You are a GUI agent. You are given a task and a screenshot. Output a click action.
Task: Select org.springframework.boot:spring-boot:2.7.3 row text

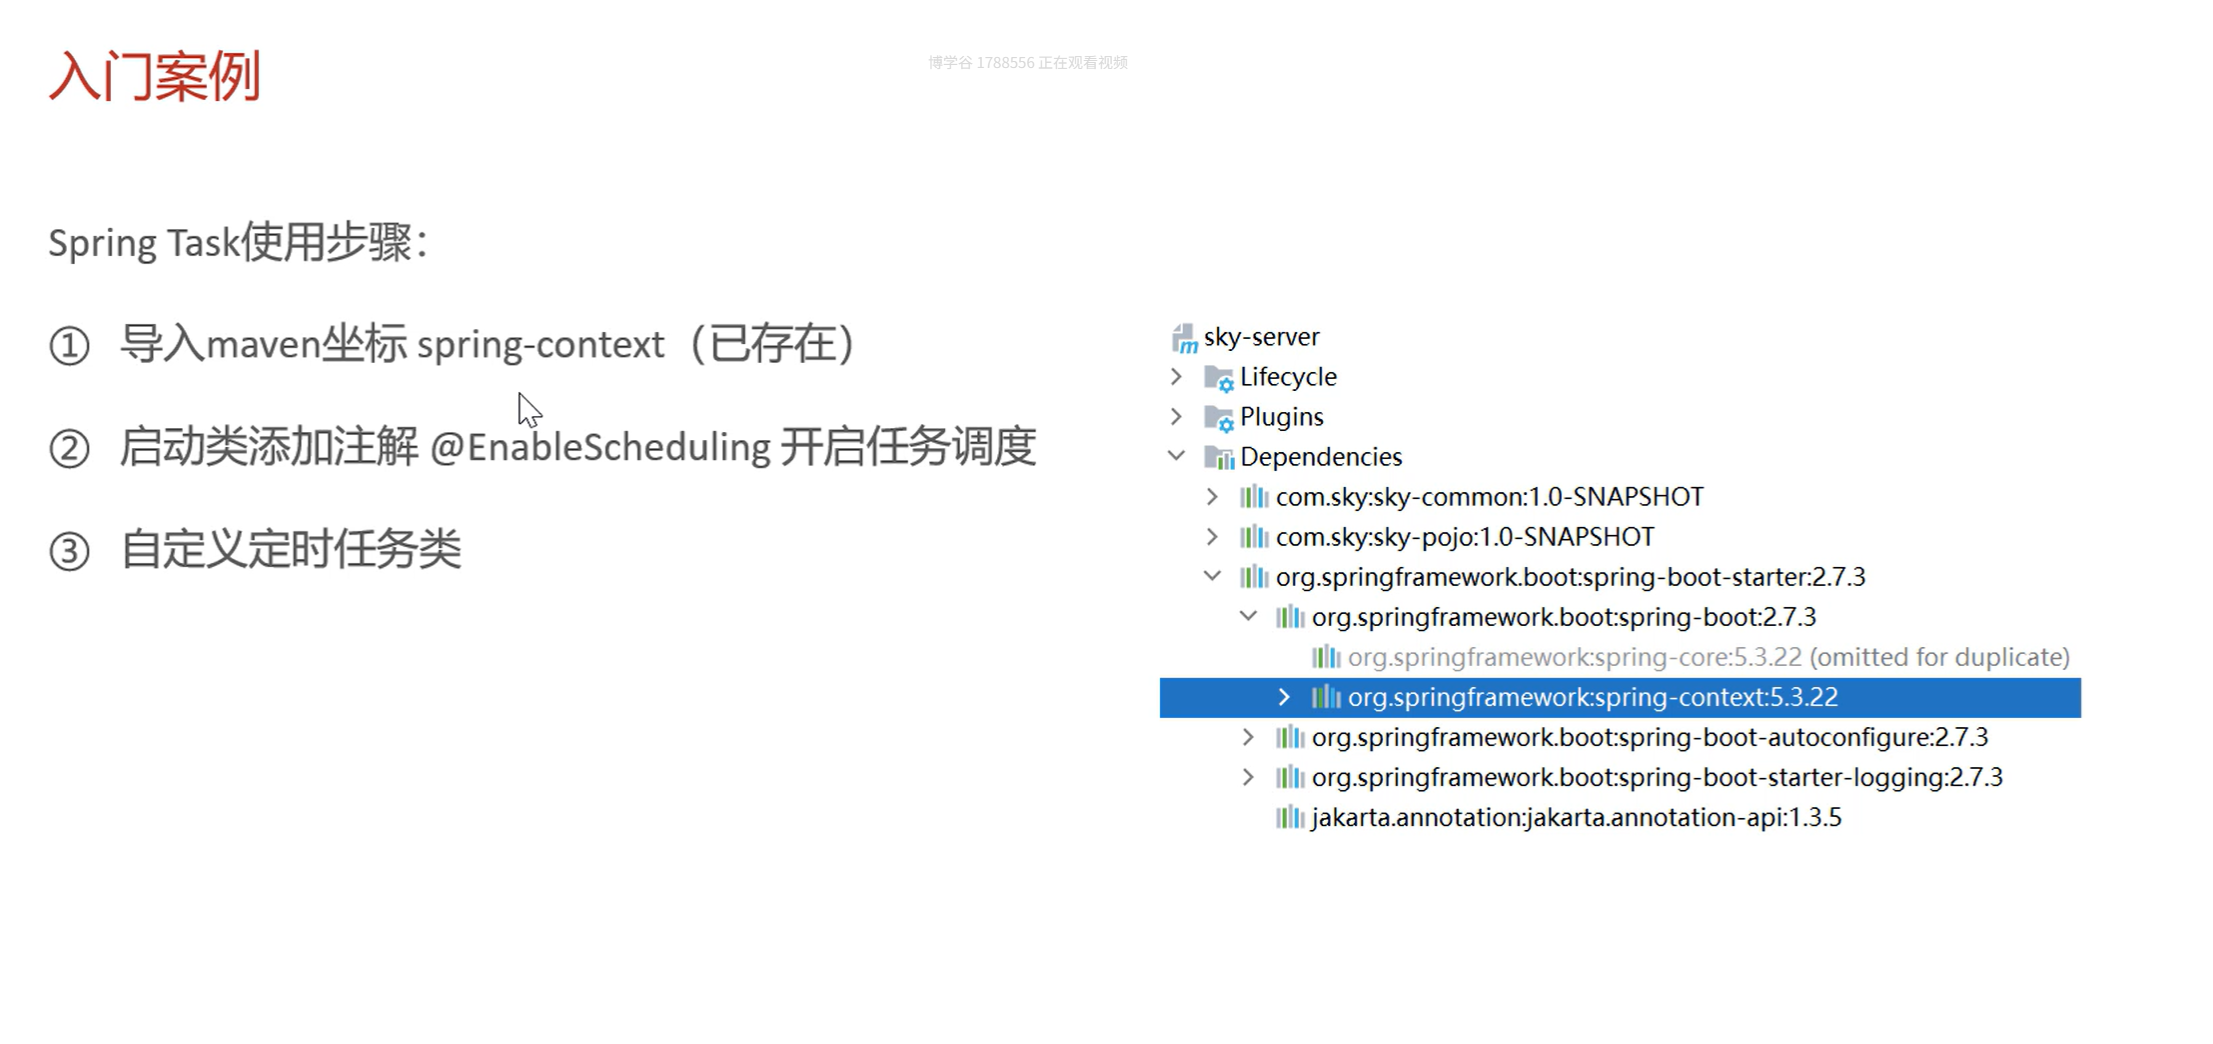click(x=1565, y=617)
